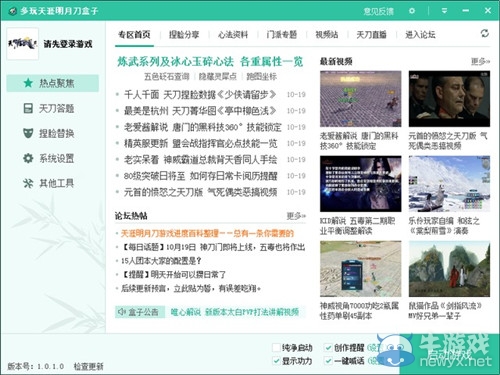Click the 检查更新 link
Image resolution: width=500 pixels, height=375 pixels.
tap(88, 366)
